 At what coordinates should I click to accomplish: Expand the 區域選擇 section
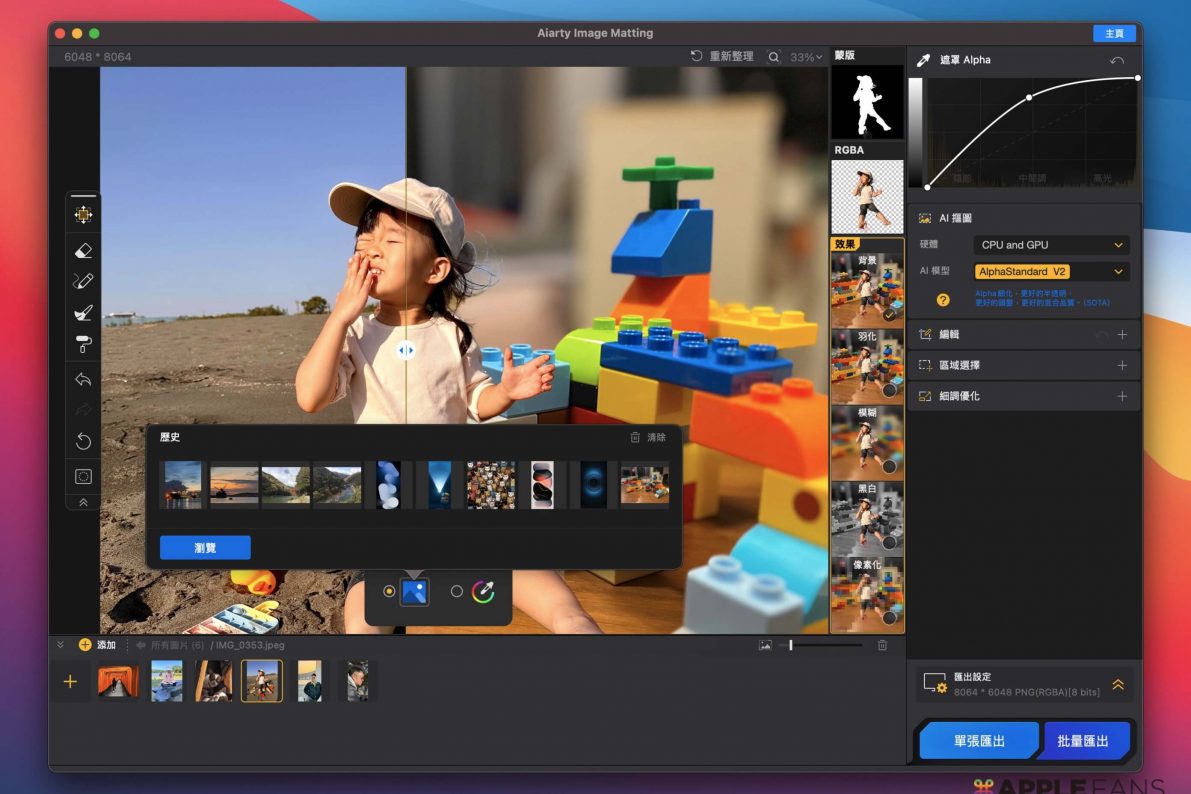(1122, 366)
